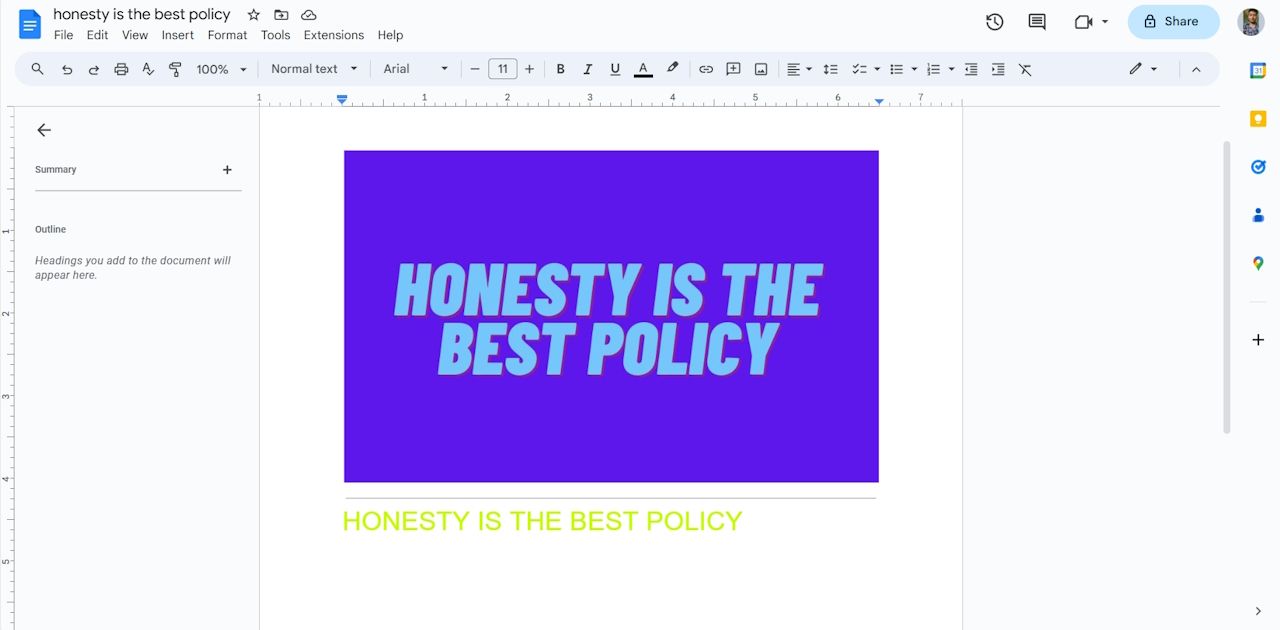Clear formatting of selected text
Image resolution: width=1280 pixels, height=630 pixels.
click(1025, 69)
